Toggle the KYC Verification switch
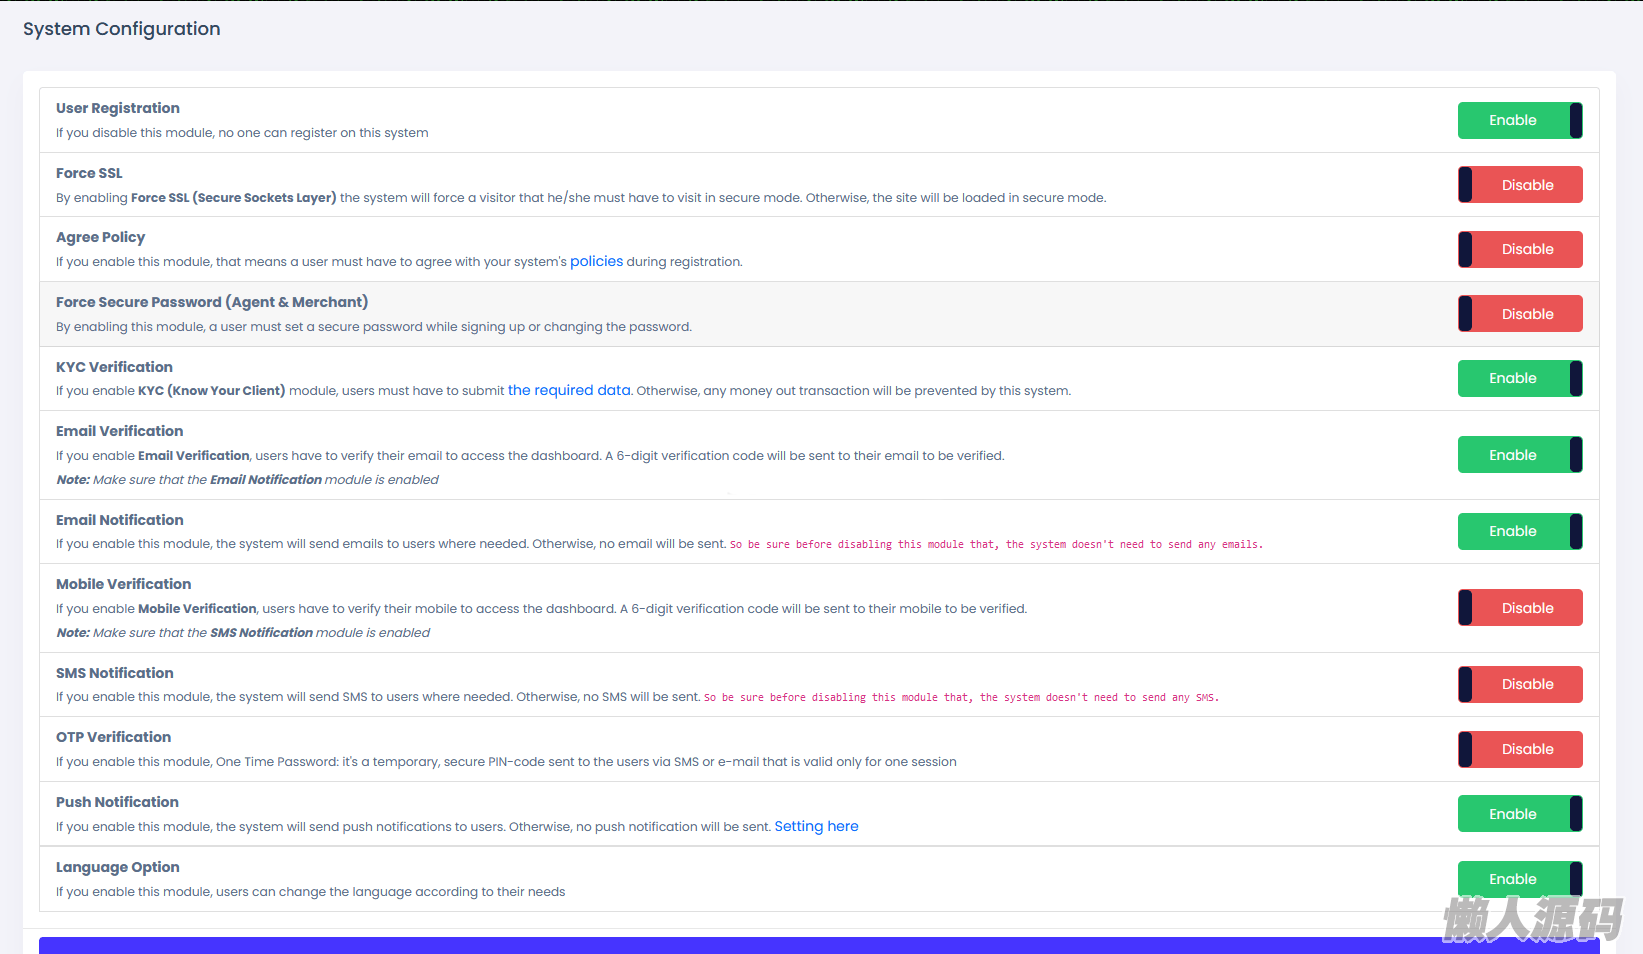The height and width of the screenshot is (954, 1643). click(x=1520, y=378)
